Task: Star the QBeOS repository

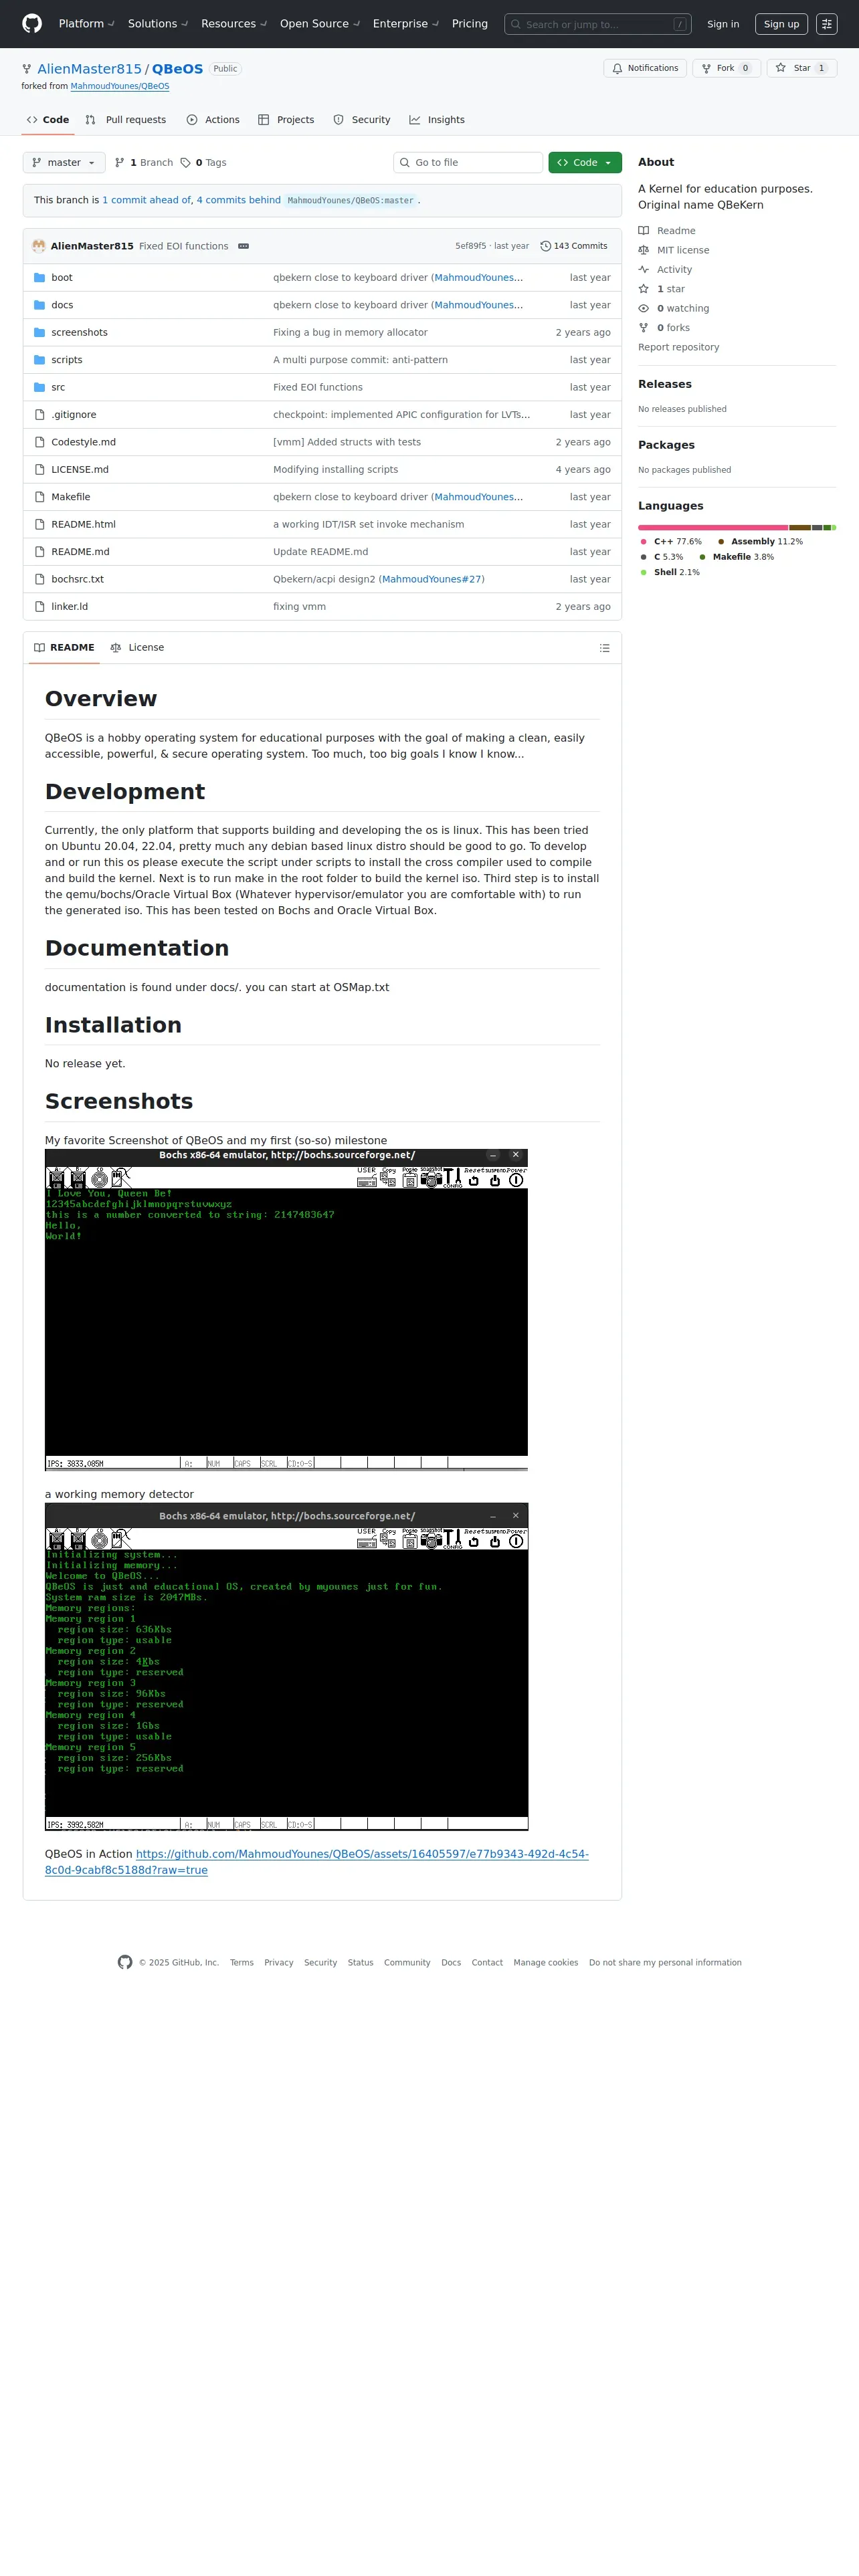Action: click(x=801, y=68)
